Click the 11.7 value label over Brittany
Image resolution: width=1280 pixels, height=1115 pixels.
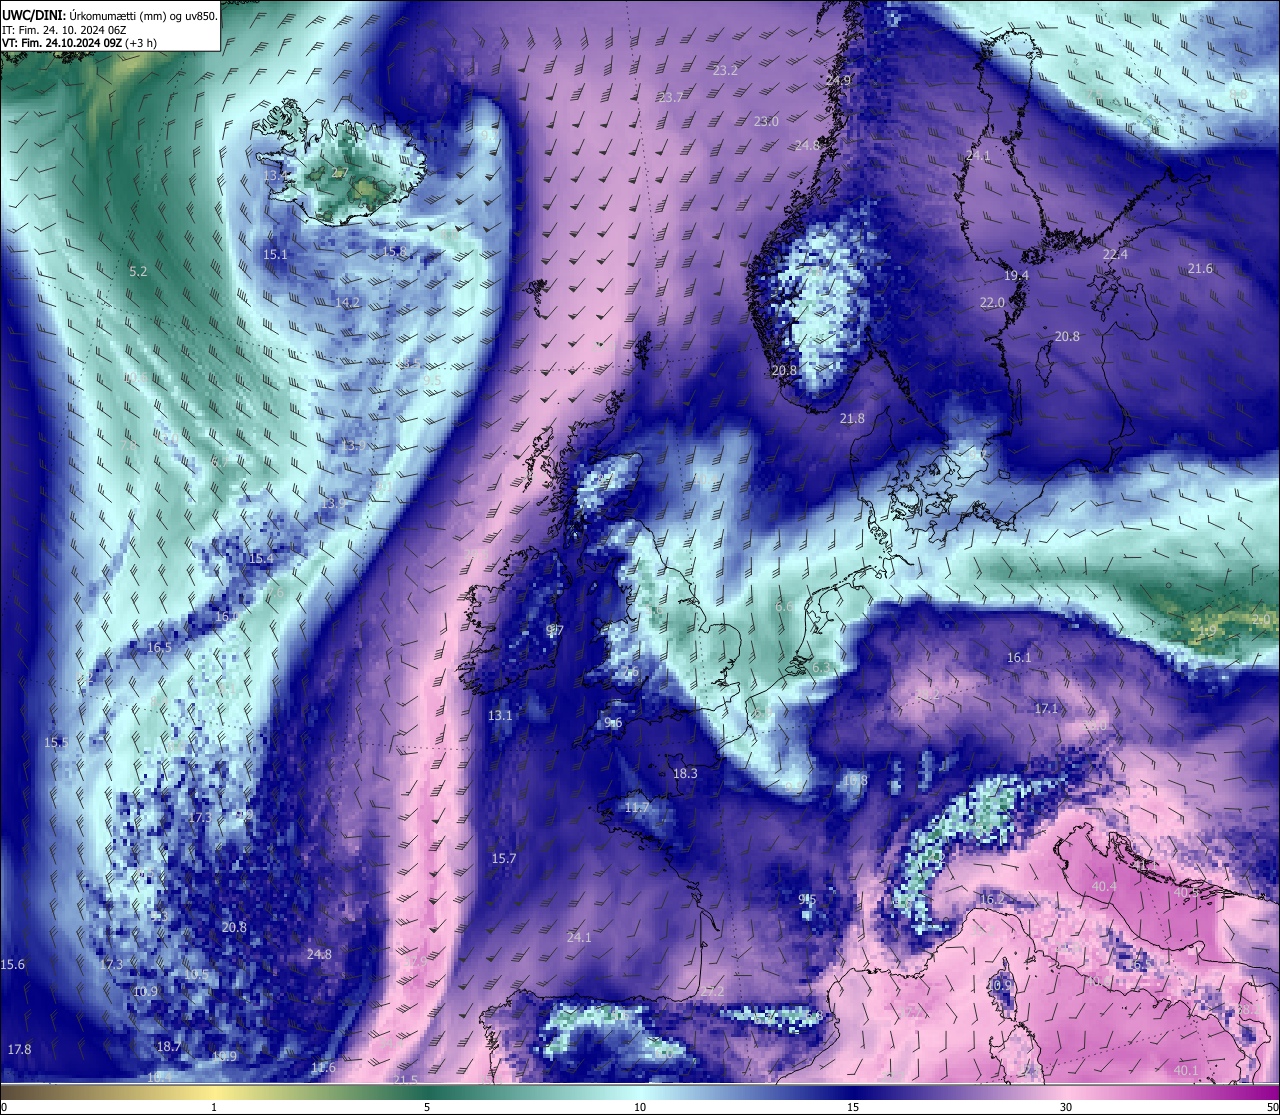637,807
